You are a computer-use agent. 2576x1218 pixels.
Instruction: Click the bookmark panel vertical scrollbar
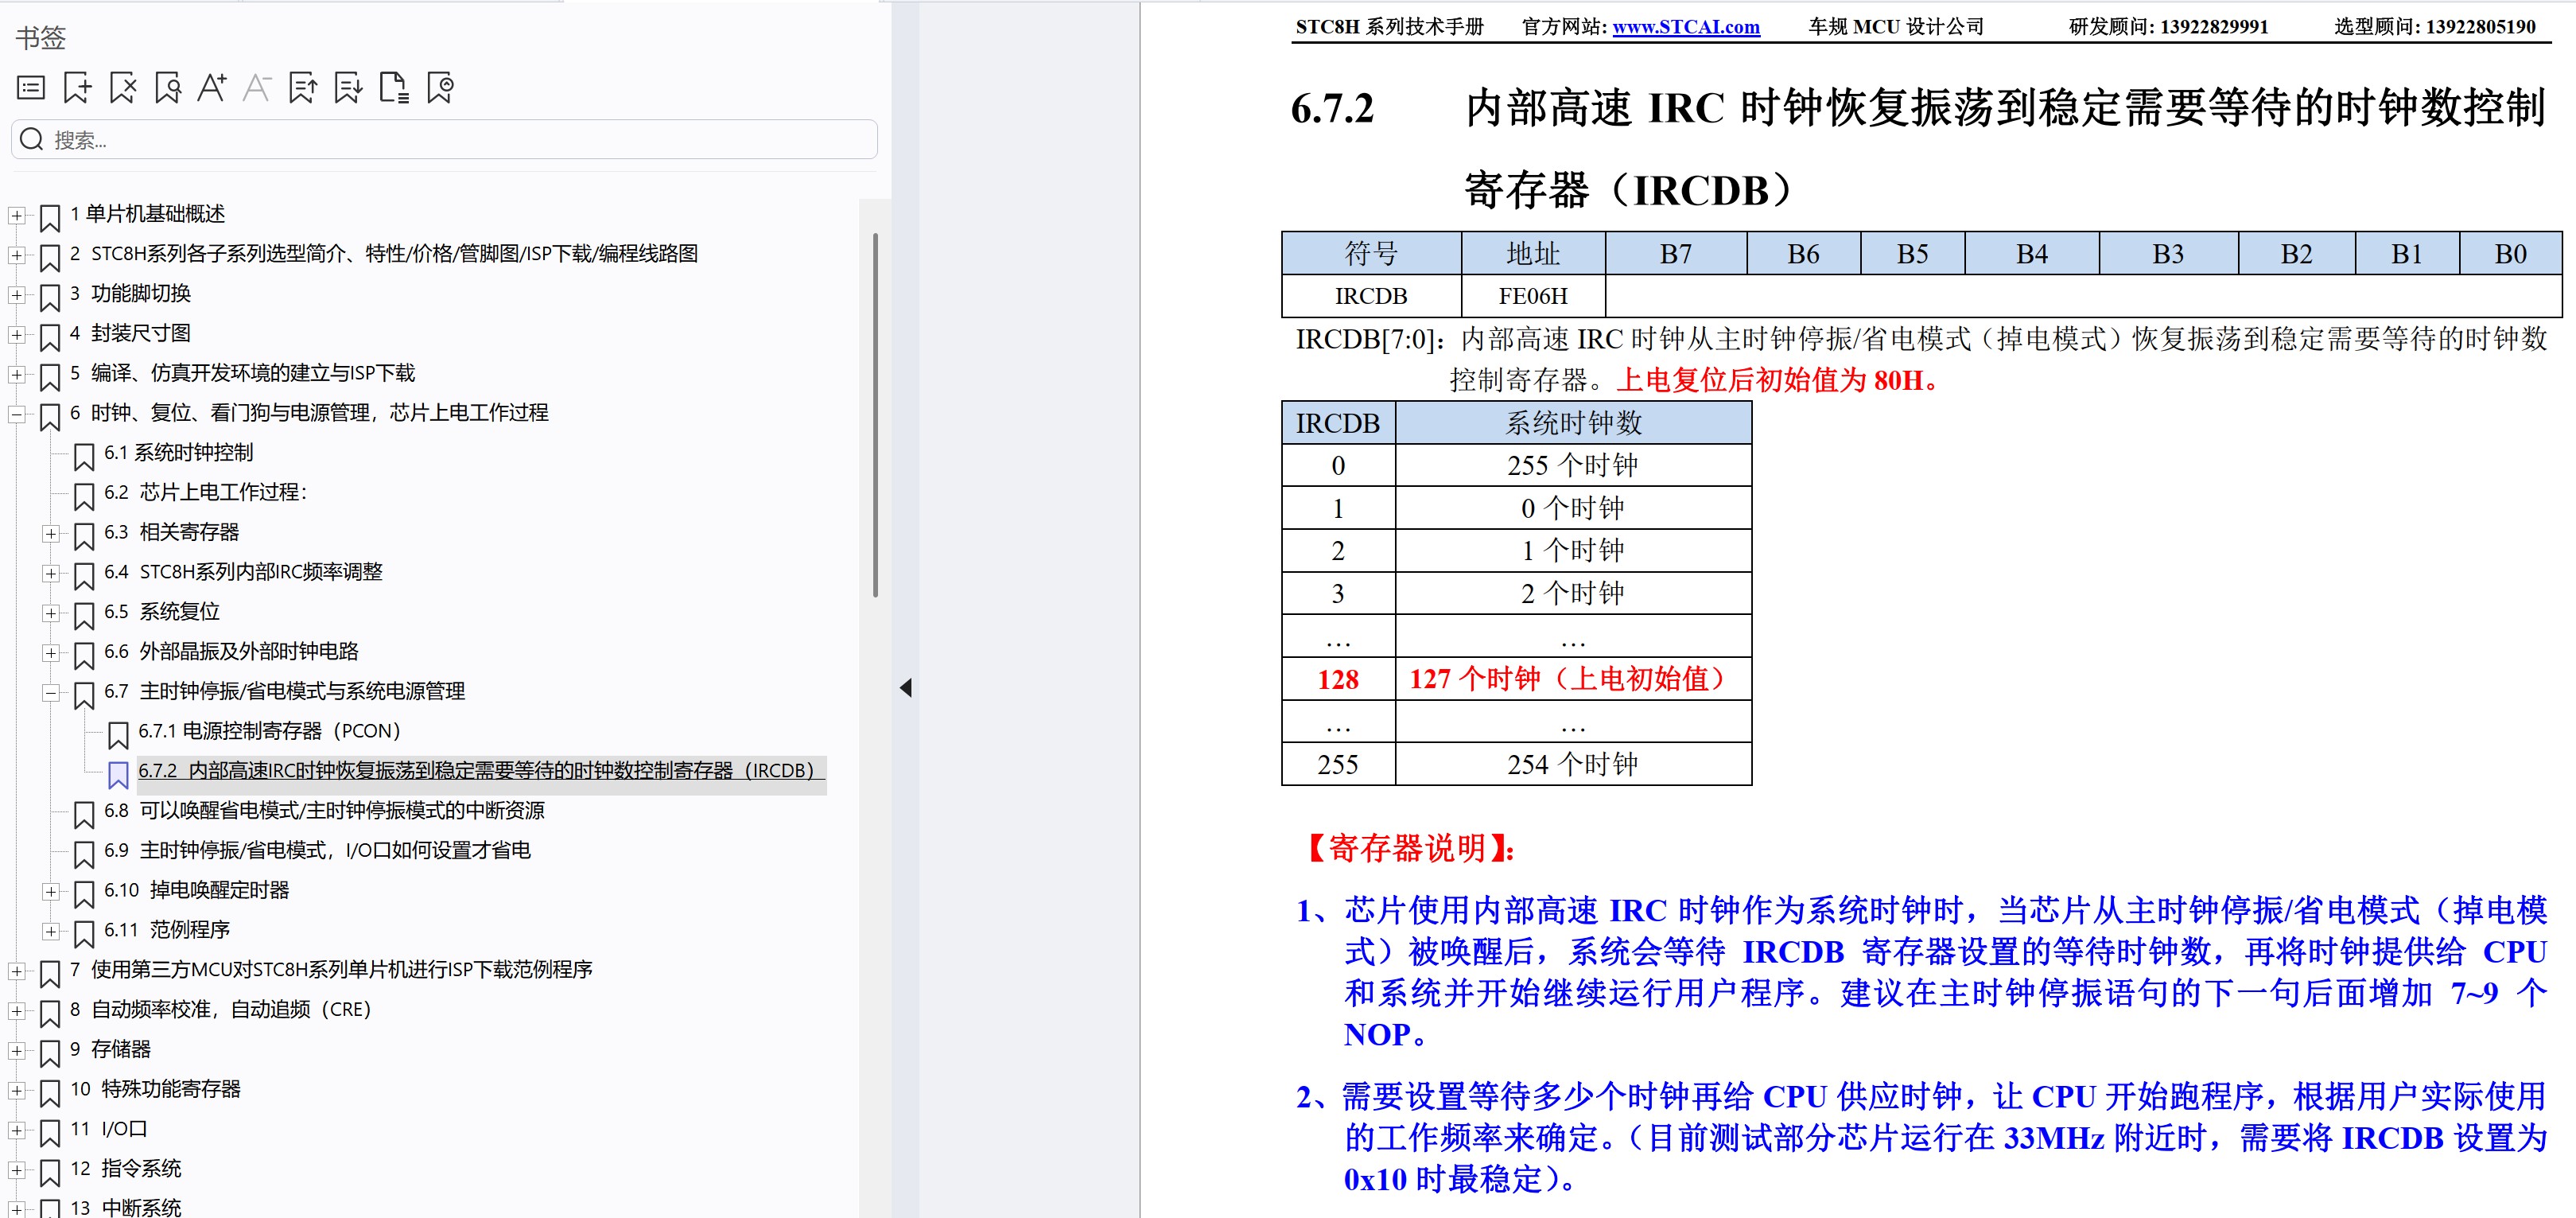(x=875, y=415)
